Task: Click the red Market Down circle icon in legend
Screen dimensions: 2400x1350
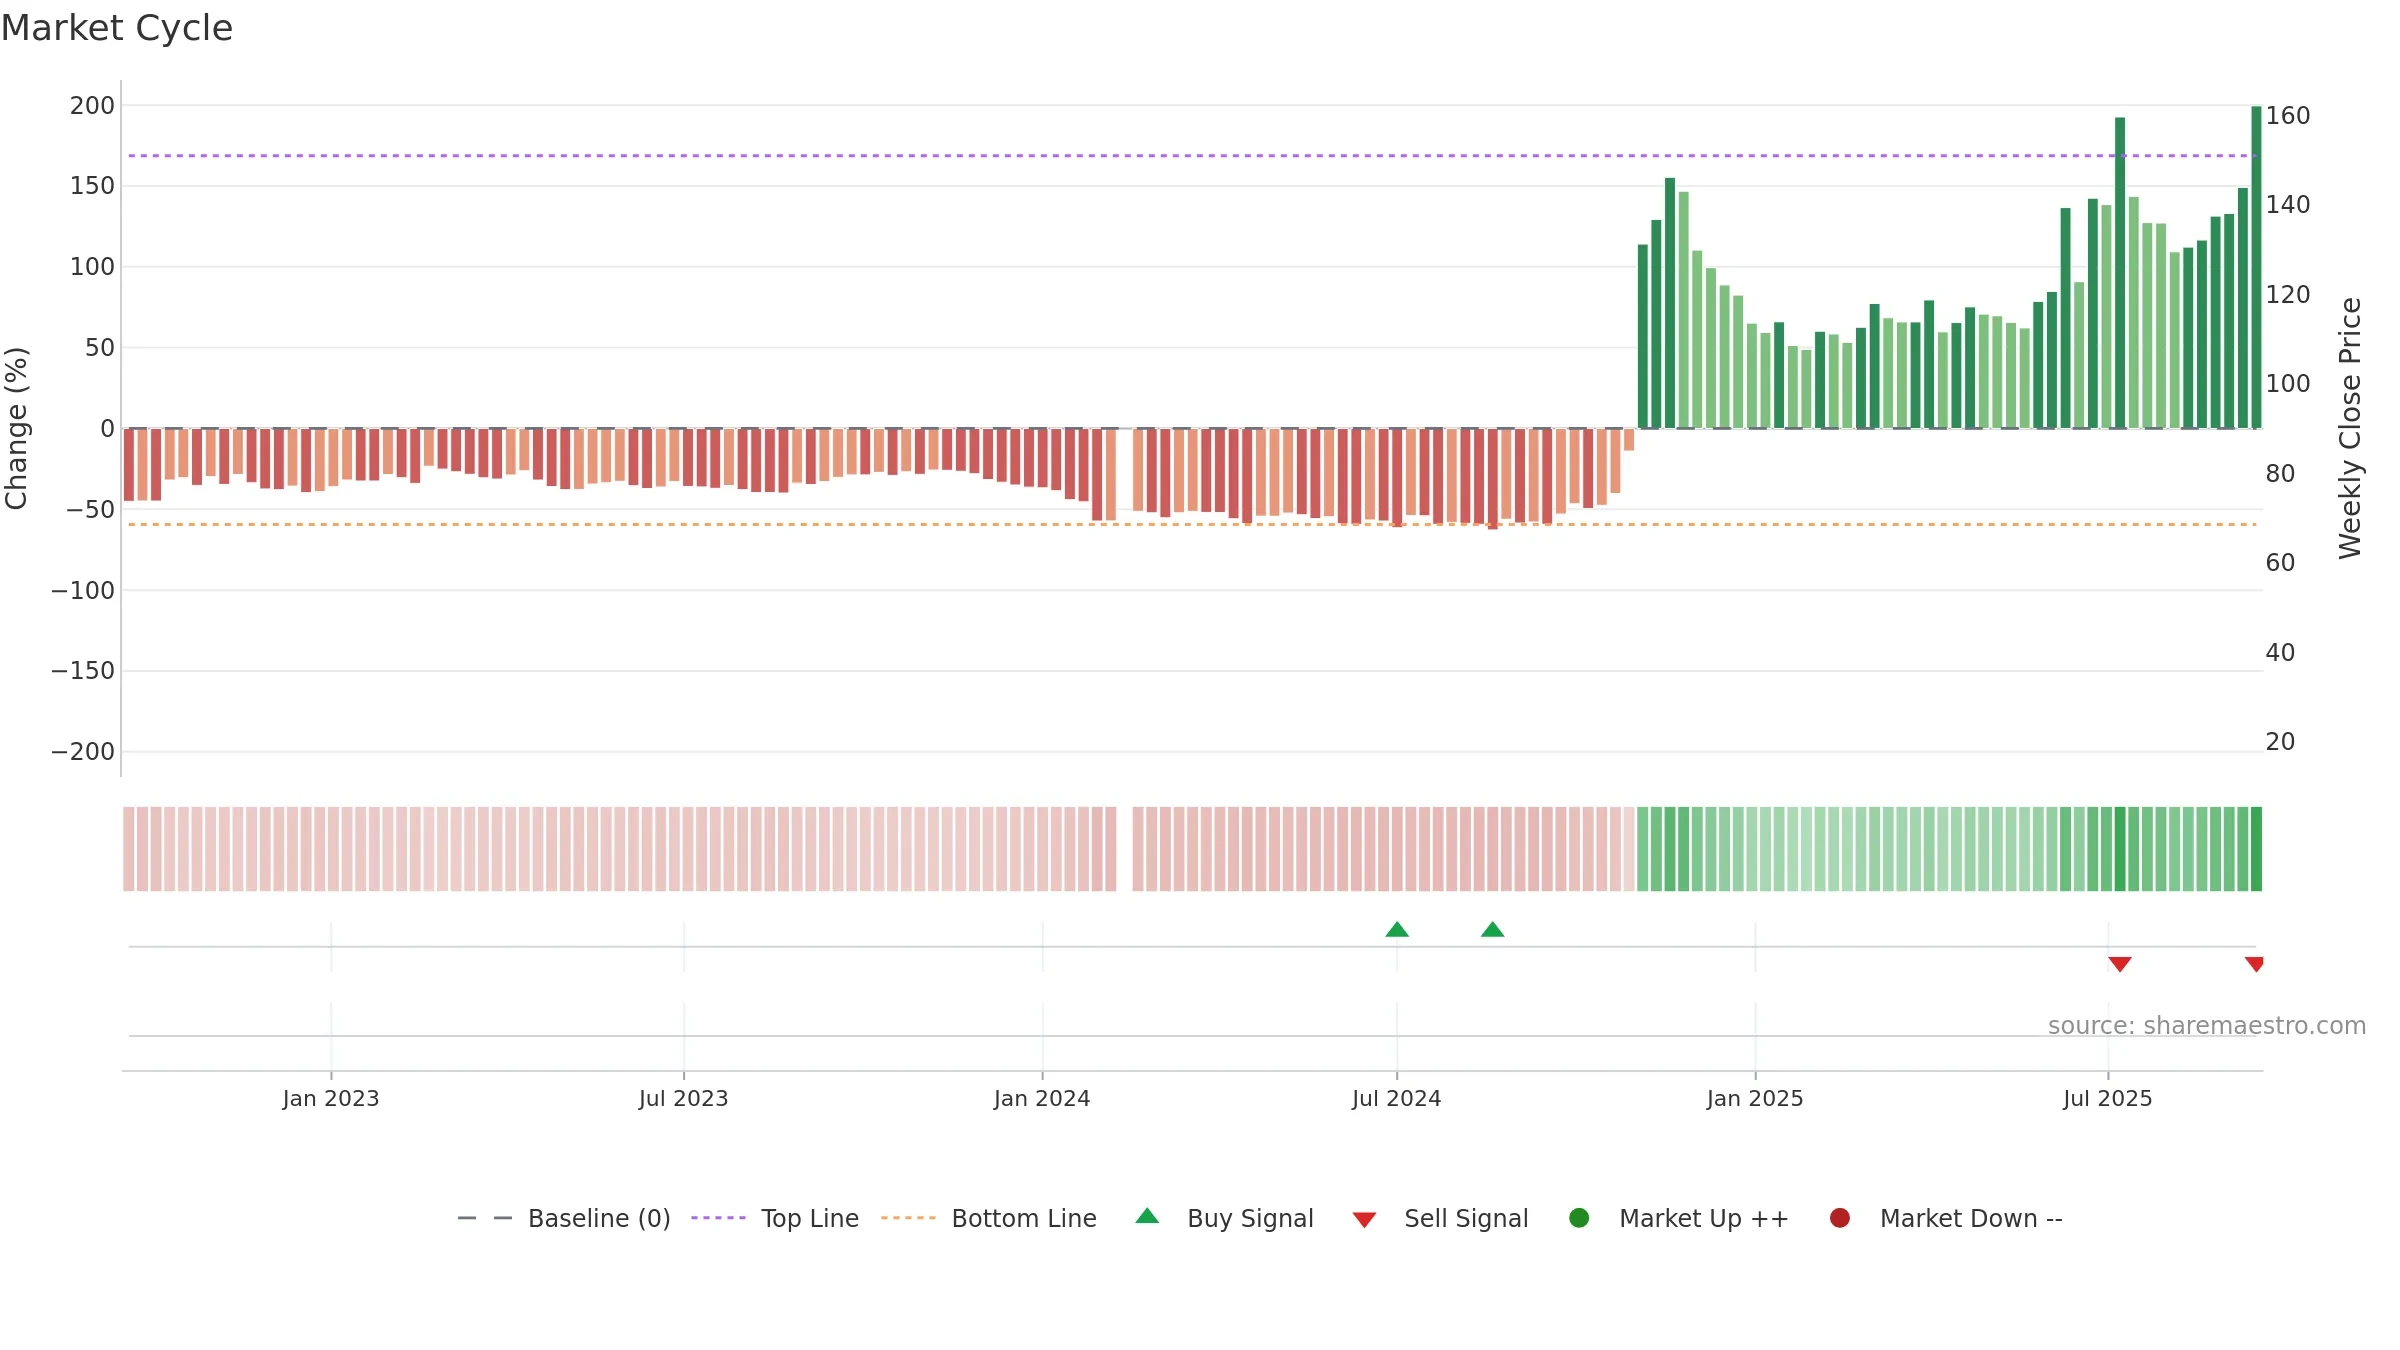Action: [1839, 1218]
